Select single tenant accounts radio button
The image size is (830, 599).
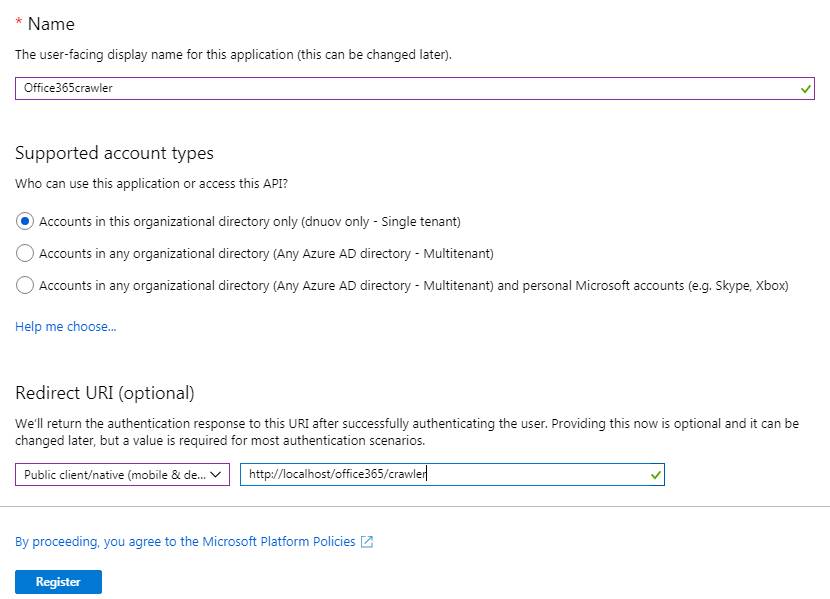pos(25,221)
